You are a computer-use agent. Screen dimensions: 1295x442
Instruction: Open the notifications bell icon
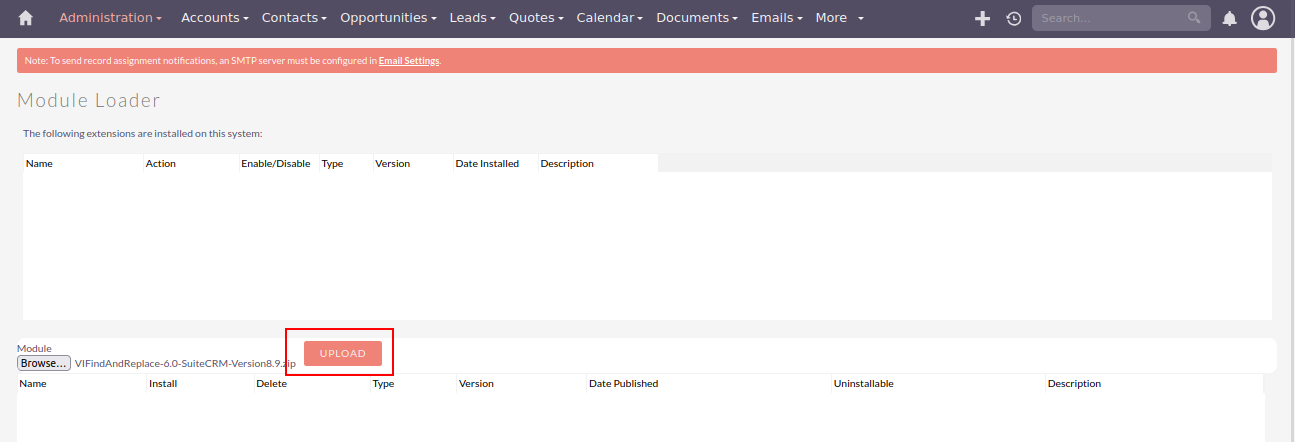pos(1229,18)
